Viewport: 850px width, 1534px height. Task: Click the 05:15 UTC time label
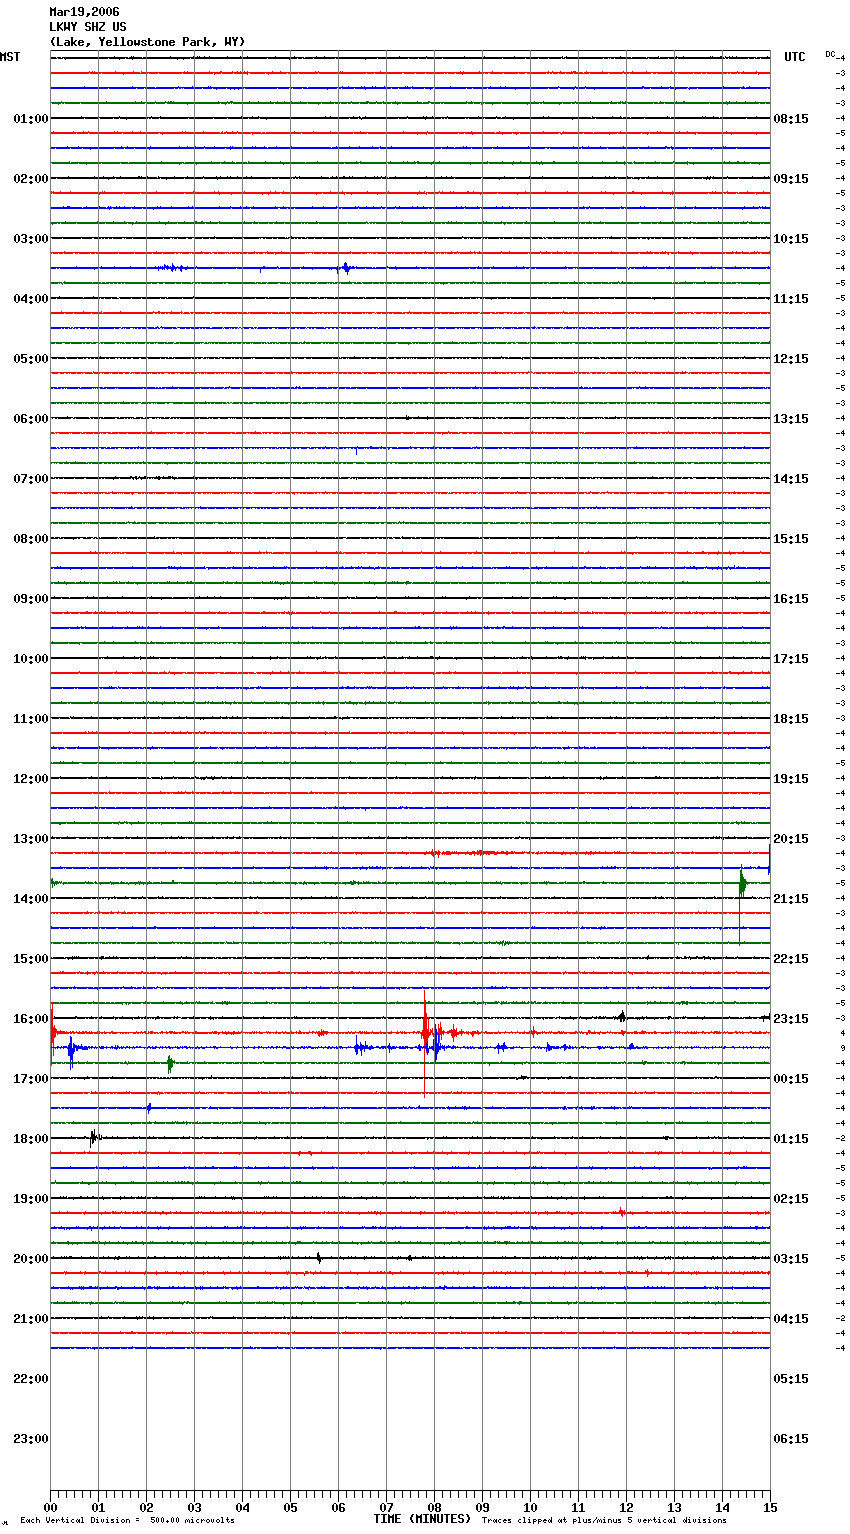pyautogui.click(x=791, y=1379)
